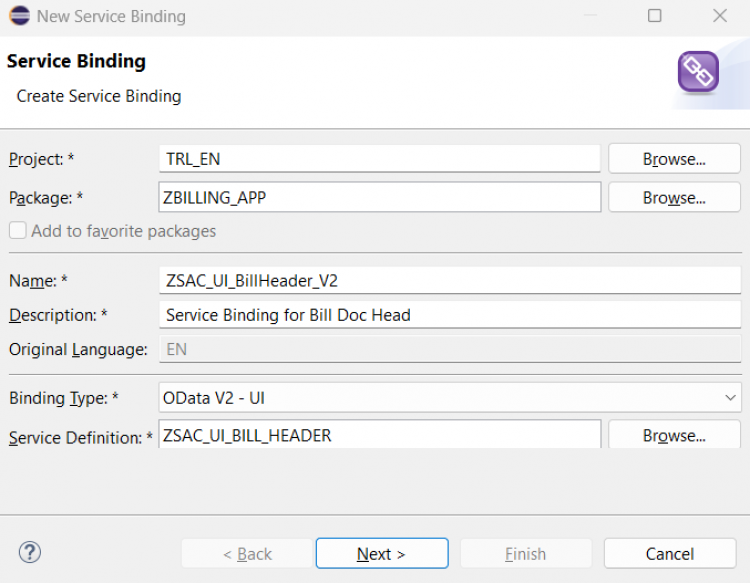Close the New Service Binding dialog
Viewport: 750px width, 583px height.
(719, 16)
